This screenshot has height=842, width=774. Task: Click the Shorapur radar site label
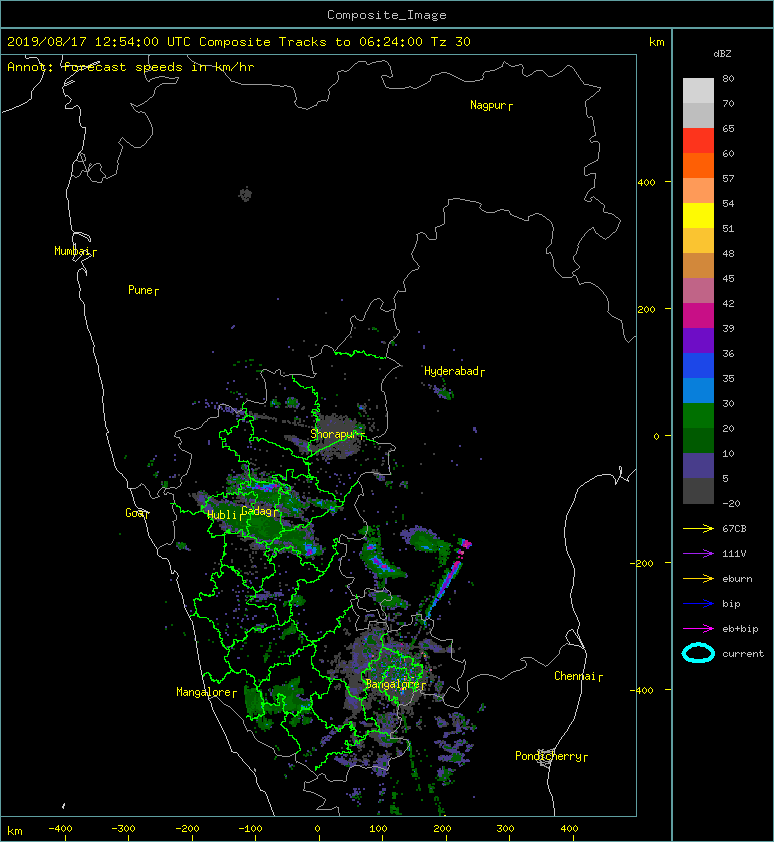(334, 434)
